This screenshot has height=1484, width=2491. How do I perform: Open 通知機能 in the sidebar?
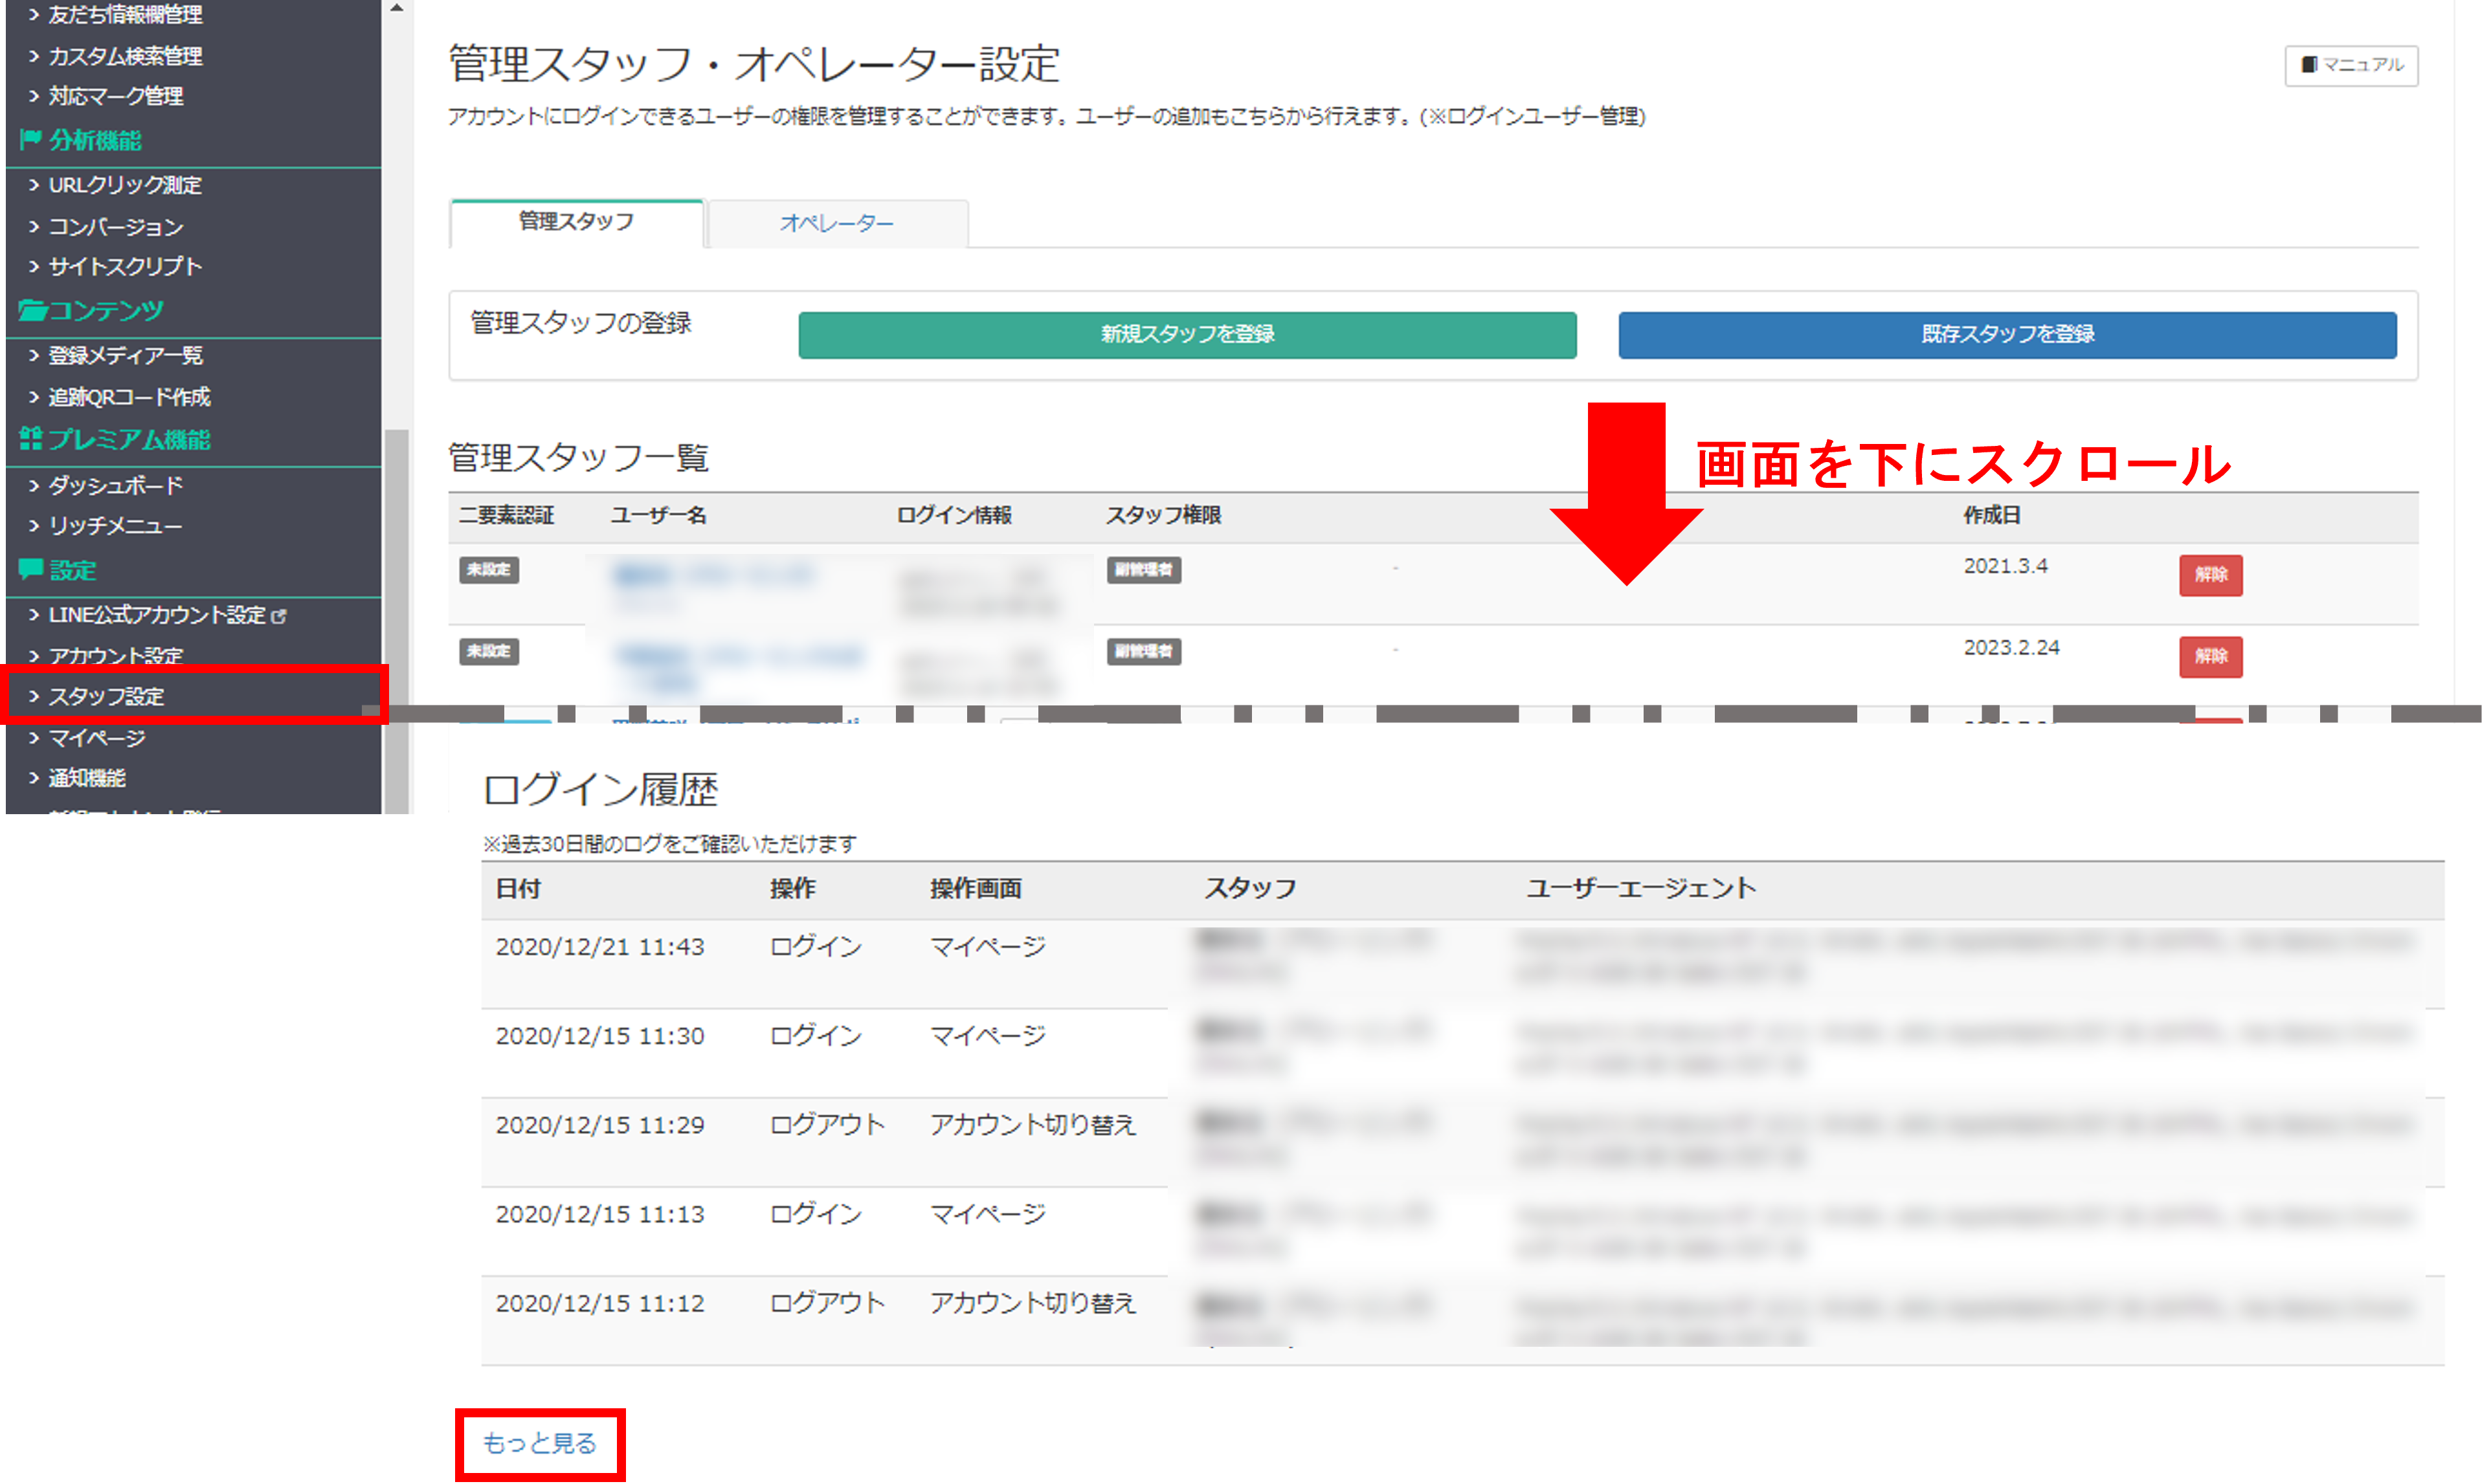point(87,779)
